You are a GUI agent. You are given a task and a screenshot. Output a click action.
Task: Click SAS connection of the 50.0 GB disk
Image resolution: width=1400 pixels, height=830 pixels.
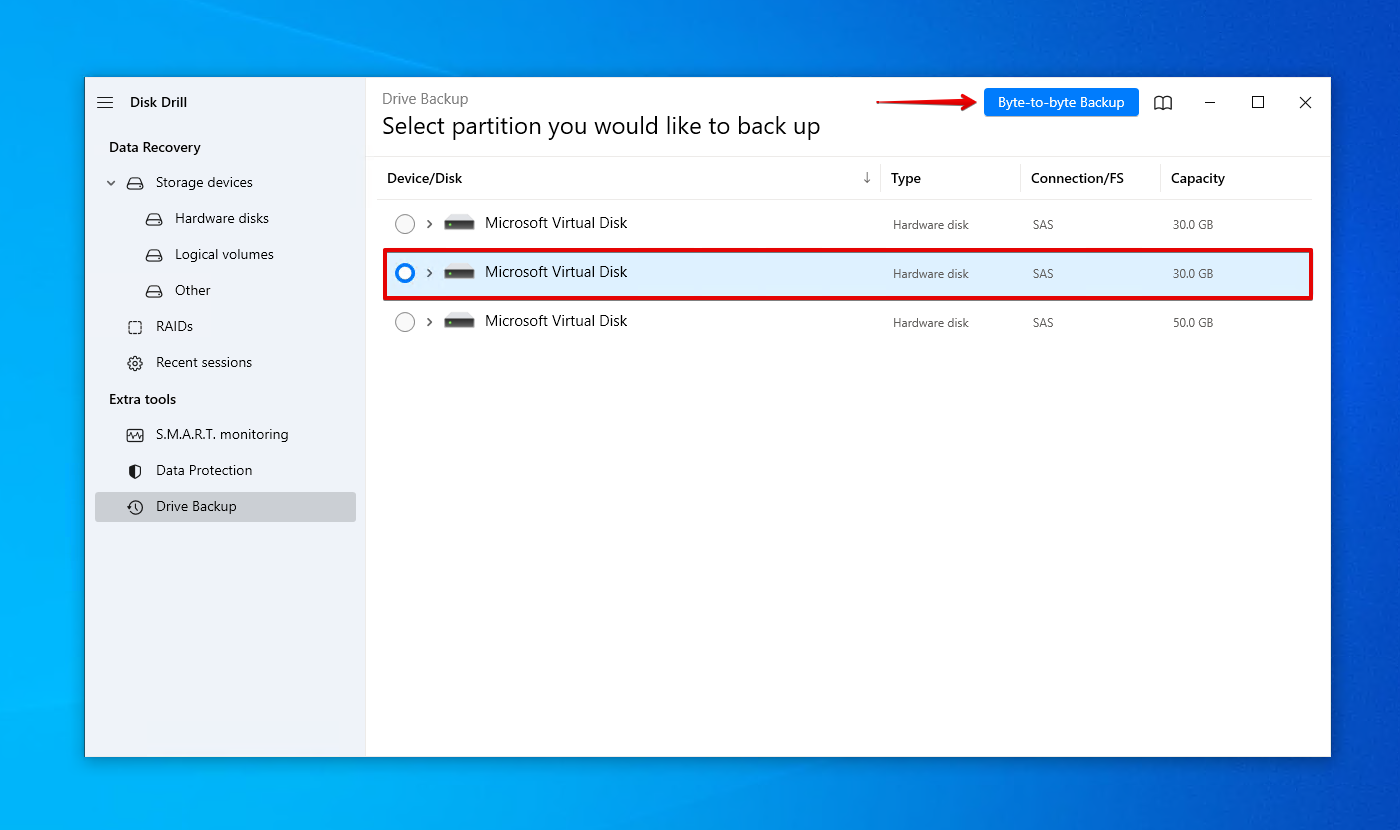1043,323
